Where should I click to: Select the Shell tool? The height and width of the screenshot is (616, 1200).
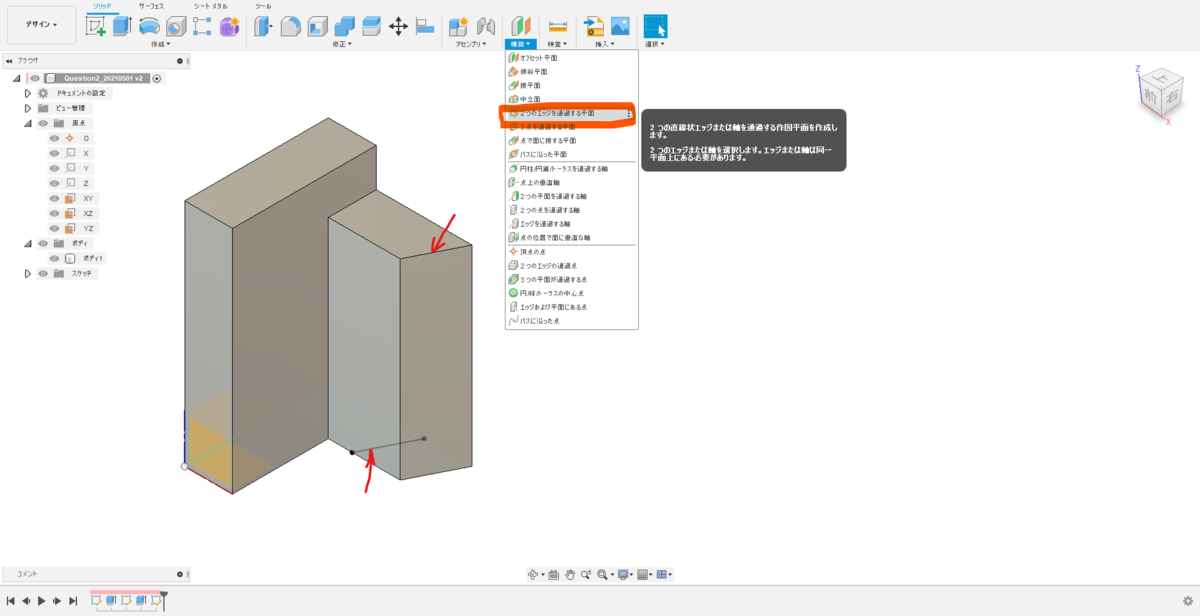(x=317, y=27)
